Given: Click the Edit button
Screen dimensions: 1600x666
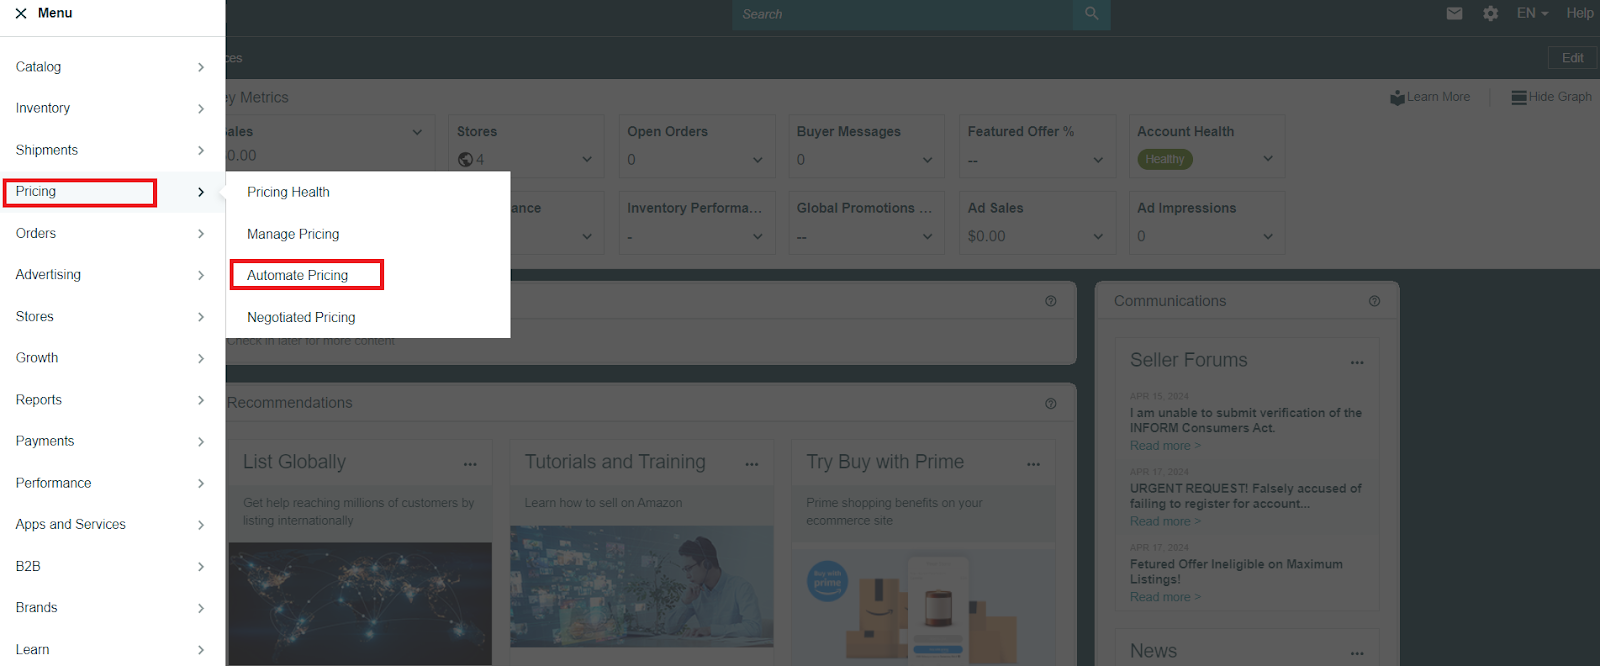Looking at the screenshot, I should tap(1572, 58).
